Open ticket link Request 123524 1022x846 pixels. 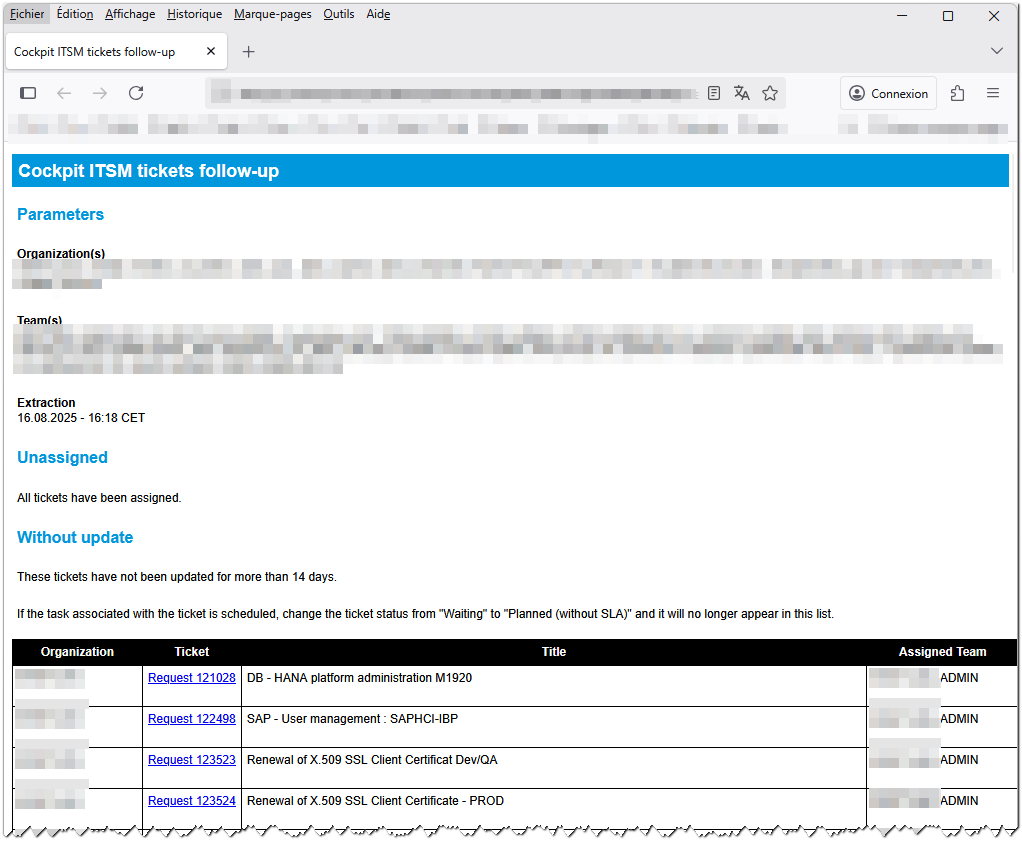(x=191, y=801)
